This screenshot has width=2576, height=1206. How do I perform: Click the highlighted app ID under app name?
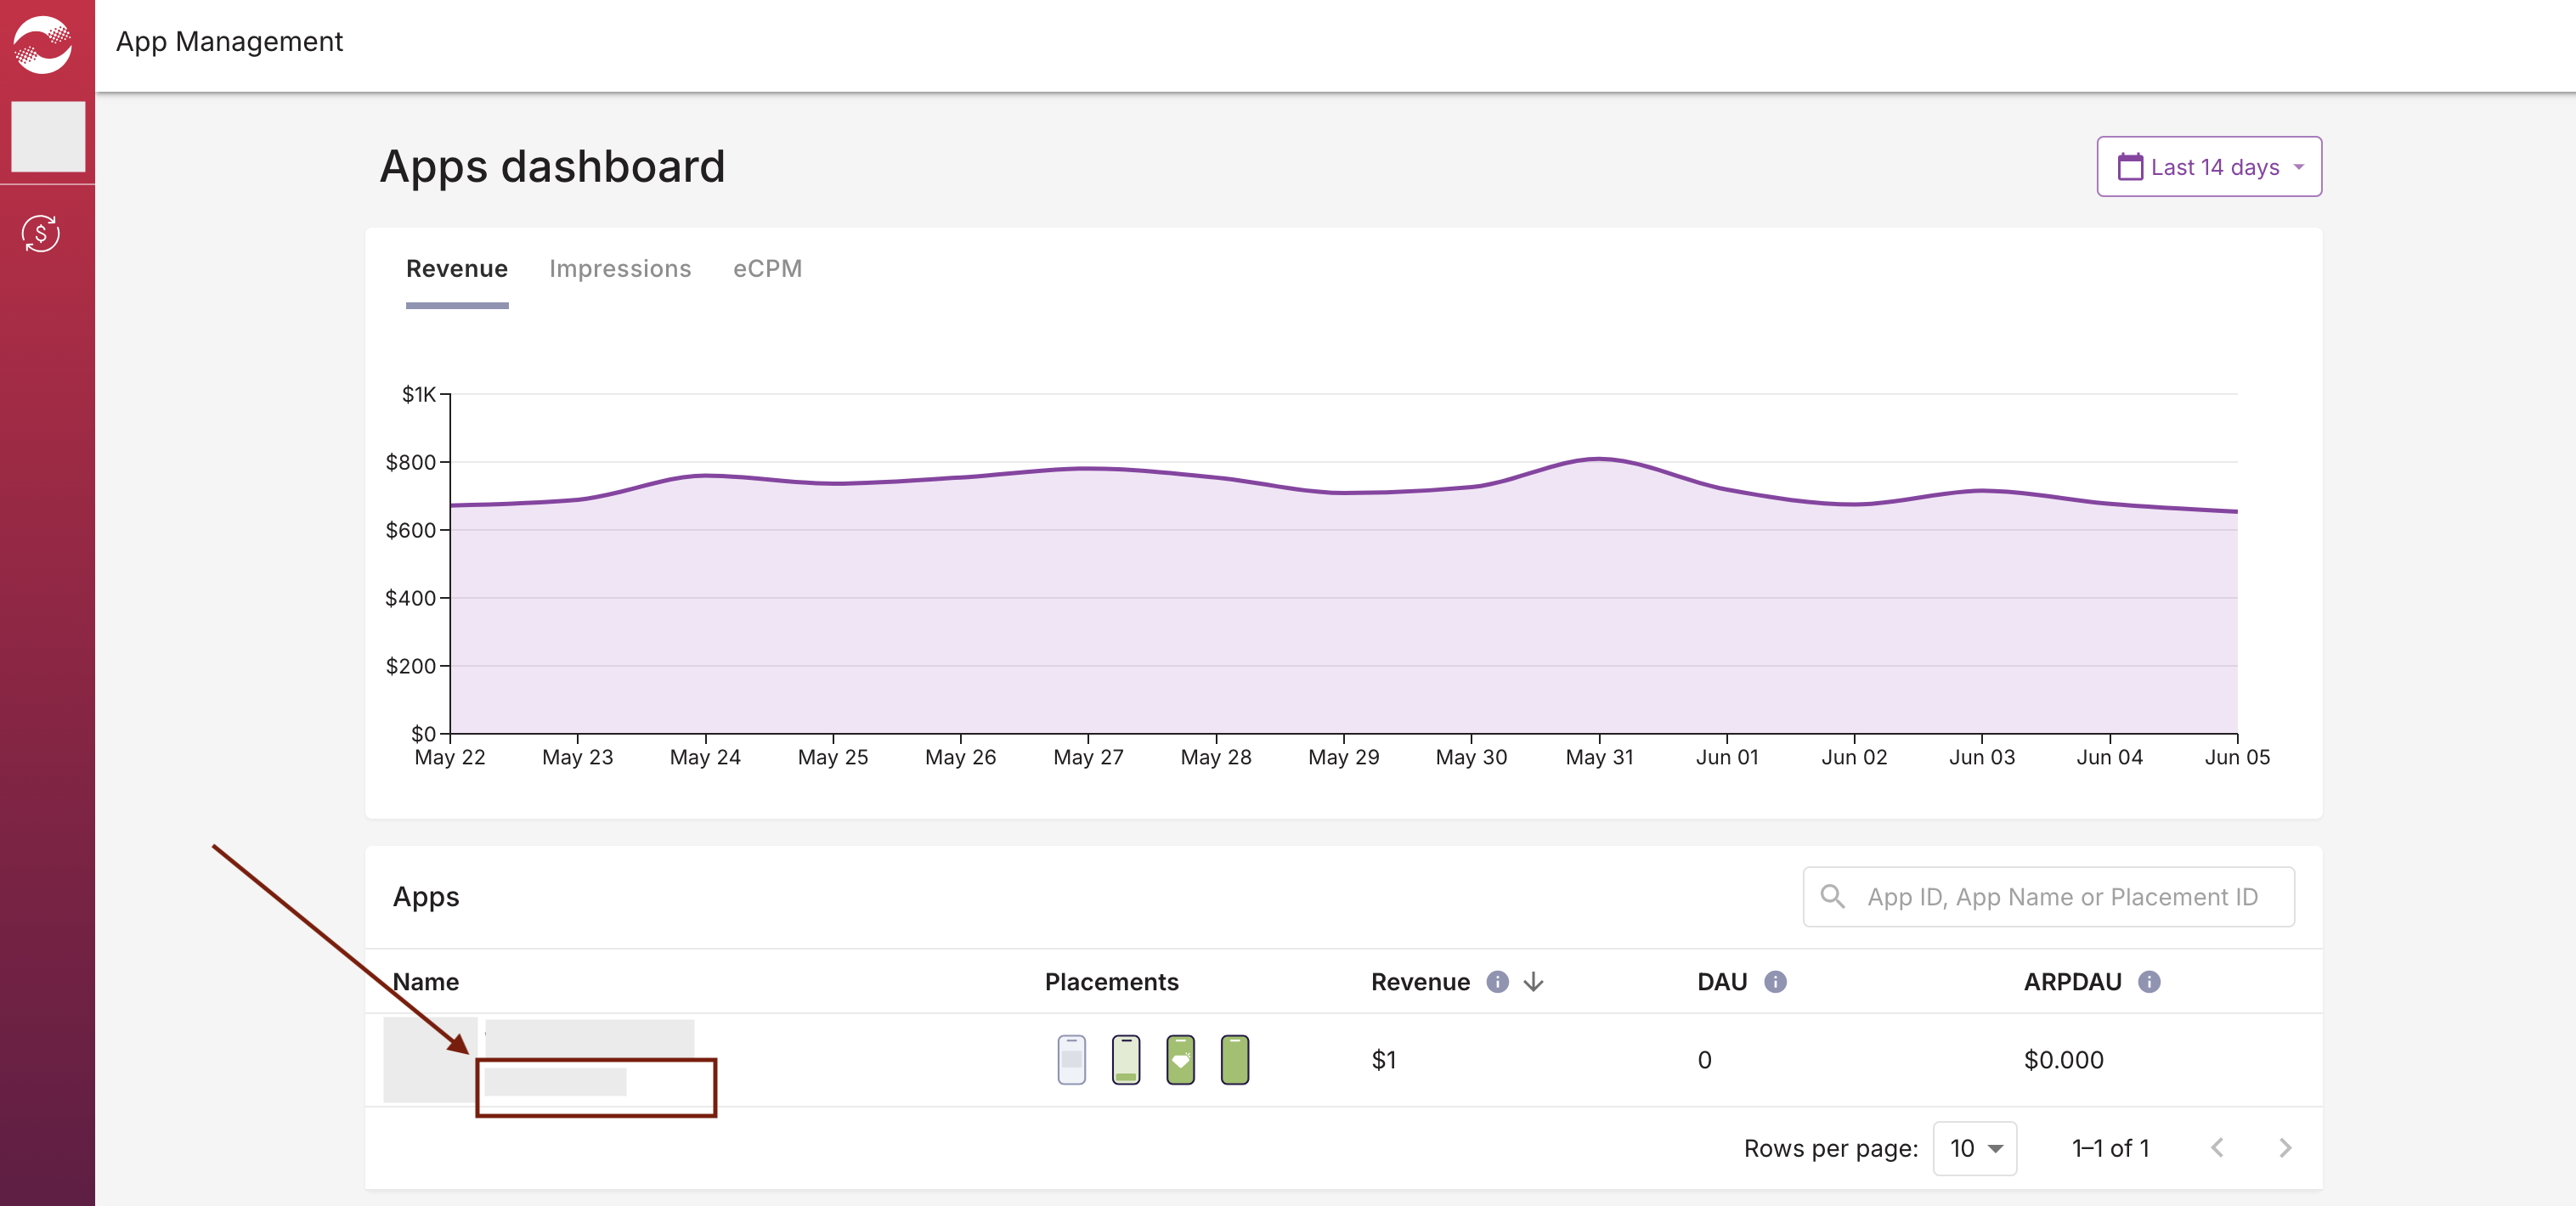pos(556,1082)
